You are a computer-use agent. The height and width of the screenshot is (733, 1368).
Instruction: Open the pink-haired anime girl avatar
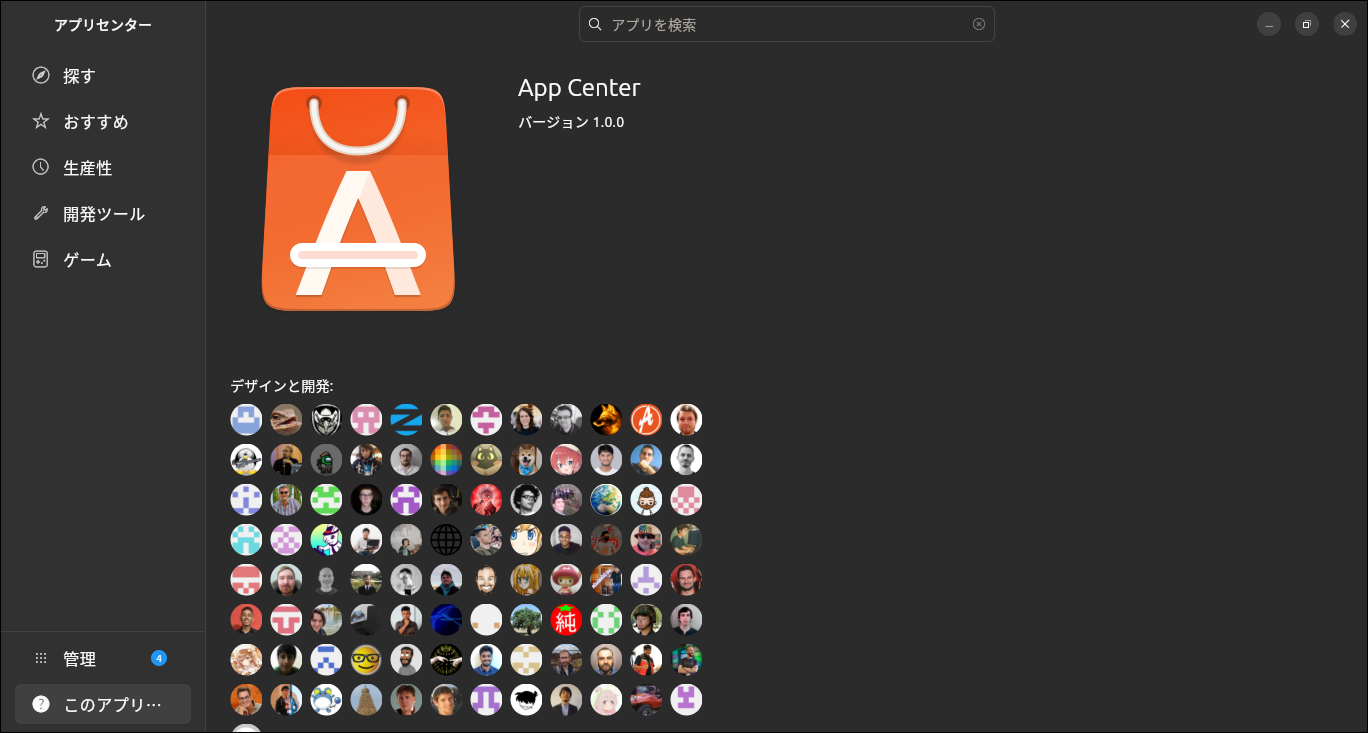[x=566, y=460]
